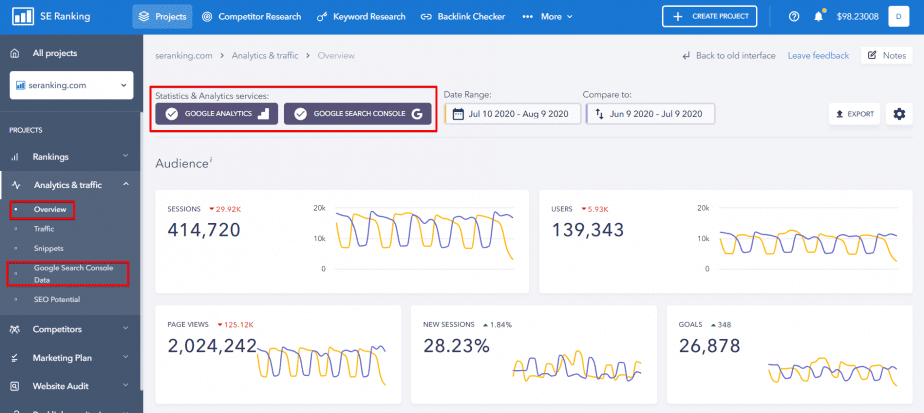This screenshot has height=413, width=924.
Task: Click the seranking.com breadcrumb
Action: (x=183, y=55)
